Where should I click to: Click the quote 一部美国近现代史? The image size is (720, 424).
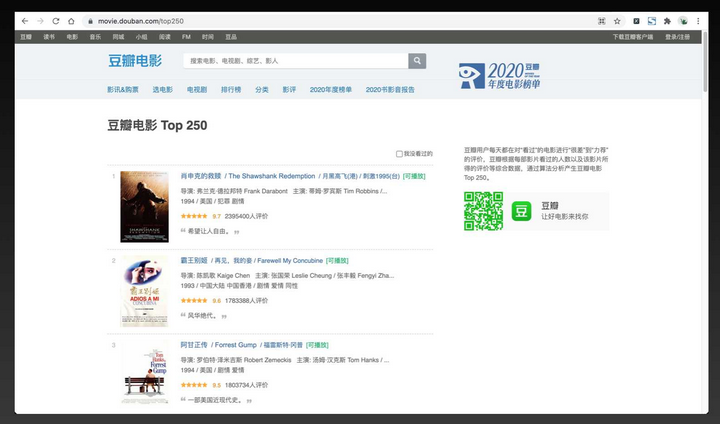[x=214, y=400]
